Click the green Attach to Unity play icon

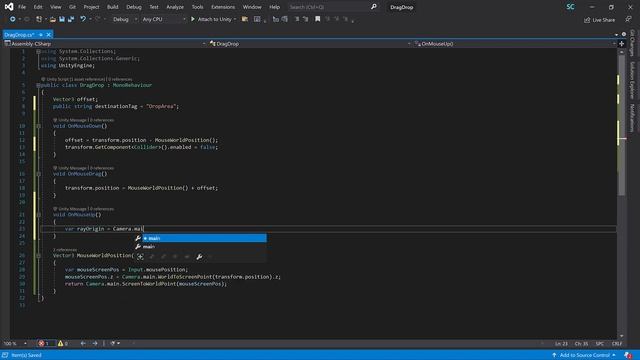[x=193, y=19]
